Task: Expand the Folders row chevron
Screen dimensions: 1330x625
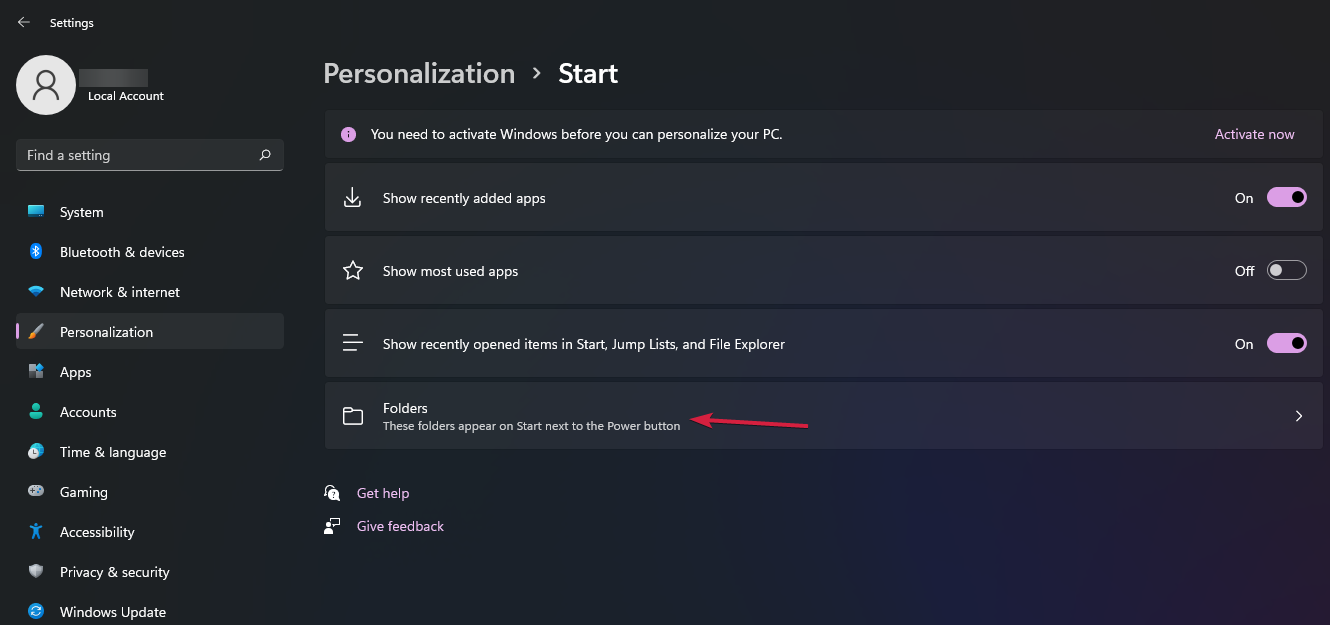Action: (x=1299, y=416)
